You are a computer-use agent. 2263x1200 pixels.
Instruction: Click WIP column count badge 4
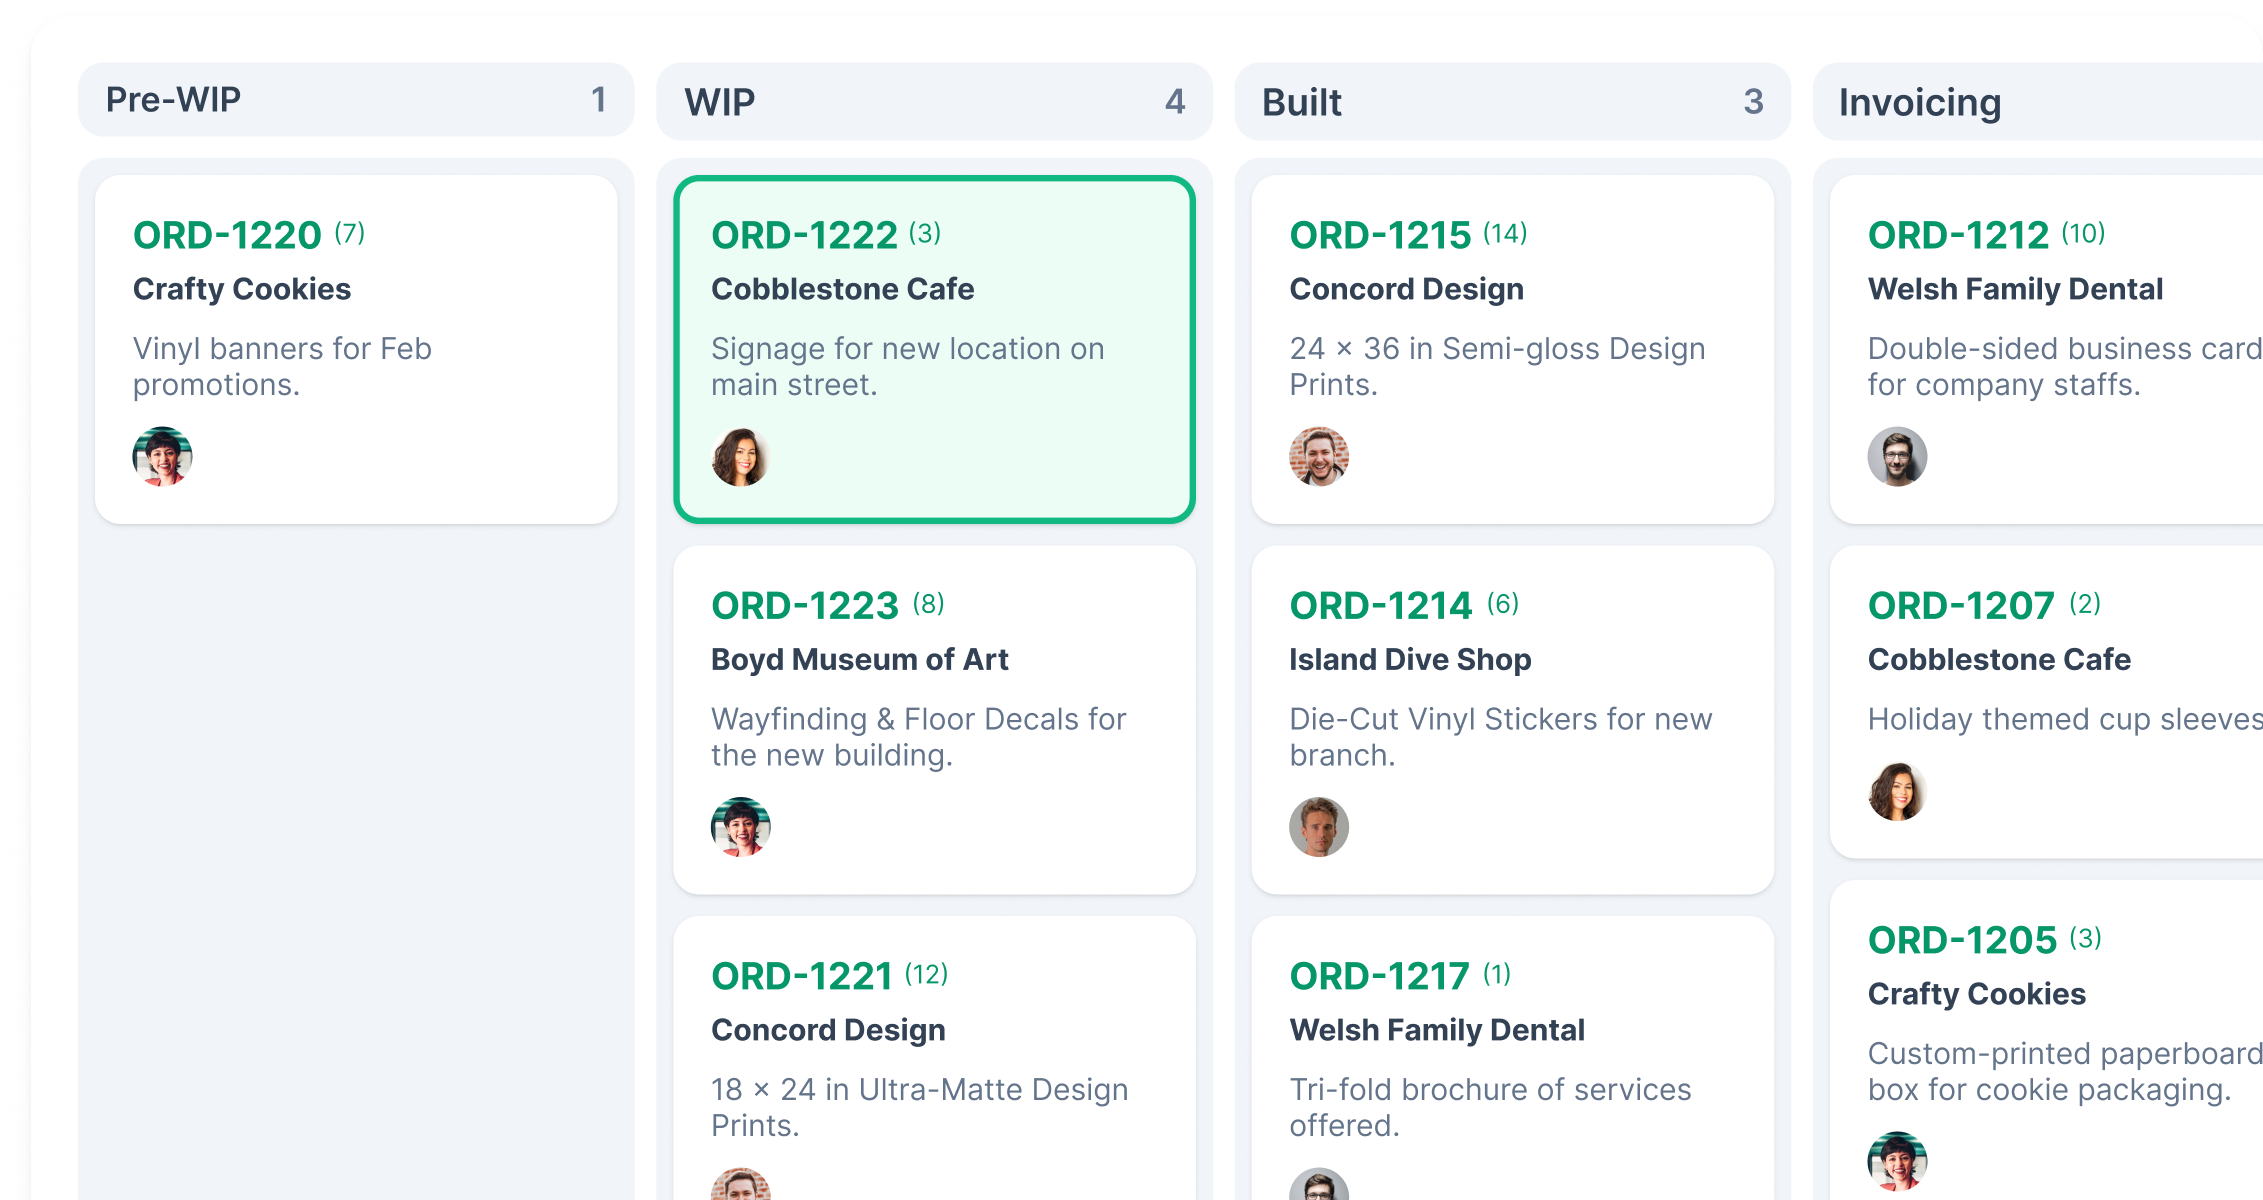[1174, 102]
